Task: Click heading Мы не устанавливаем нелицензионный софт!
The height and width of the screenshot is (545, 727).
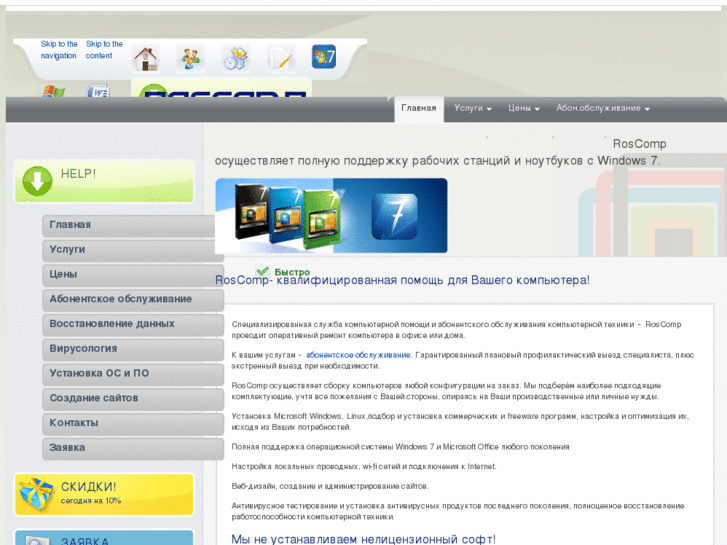Action: pos(364,539)
